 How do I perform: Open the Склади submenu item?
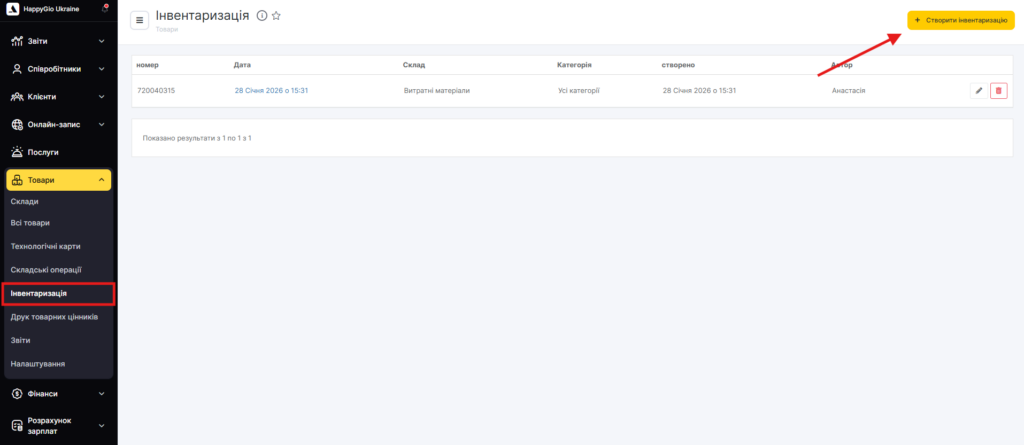point(25,202)
